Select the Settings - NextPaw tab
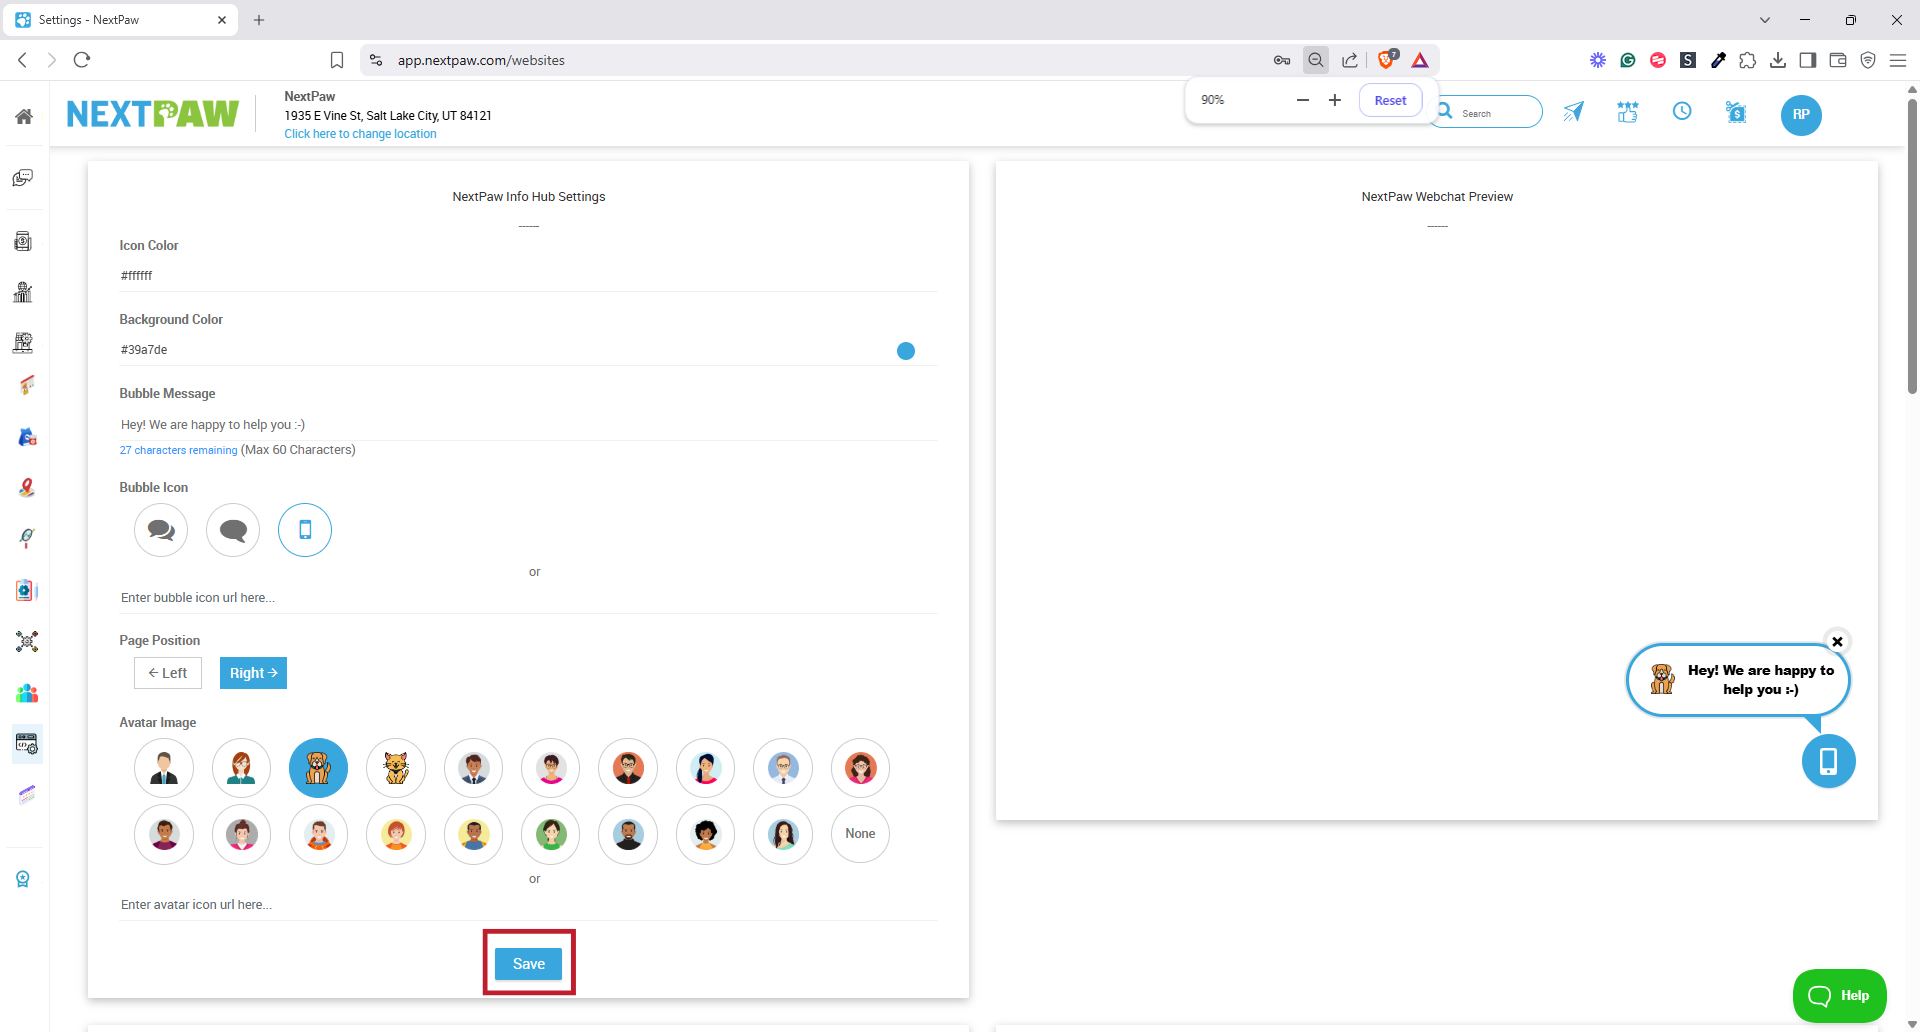1920x1032 pixels. [119, 20]
